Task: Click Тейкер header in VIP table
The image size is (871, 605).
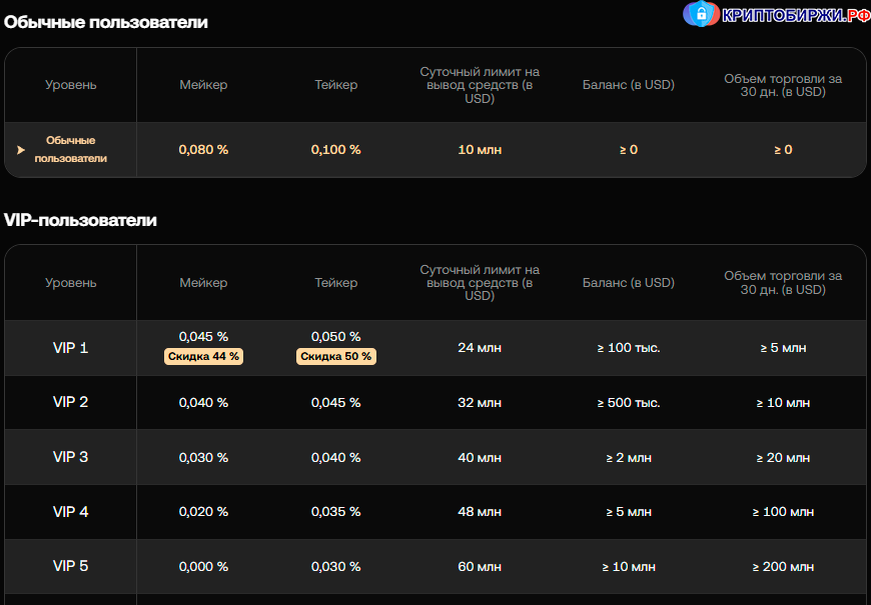Action: [336, 282]
